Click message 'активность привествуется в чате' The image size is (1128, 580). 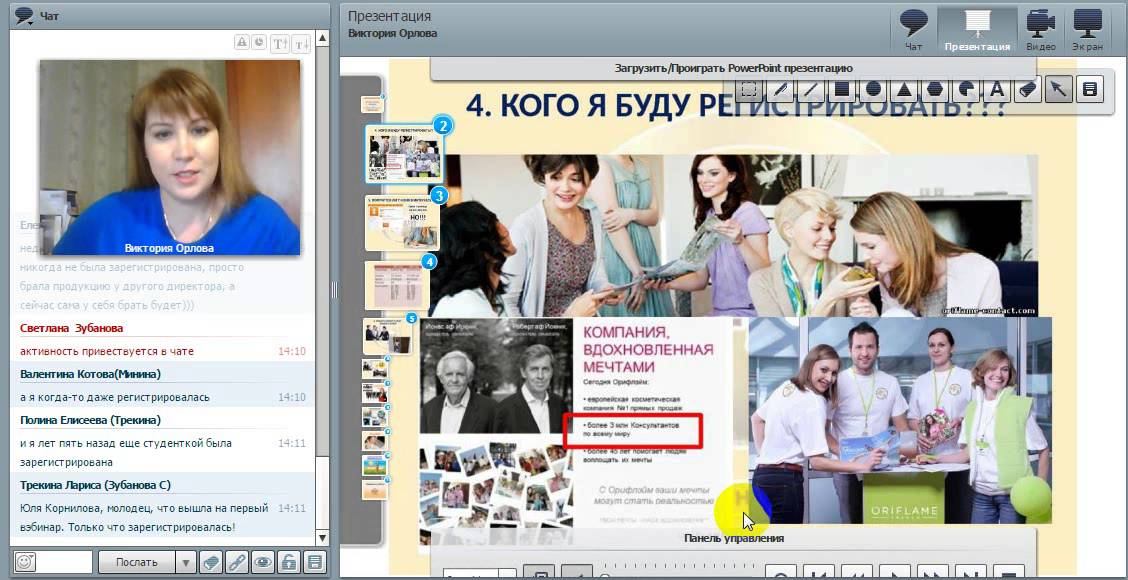(x=106, y=351)
